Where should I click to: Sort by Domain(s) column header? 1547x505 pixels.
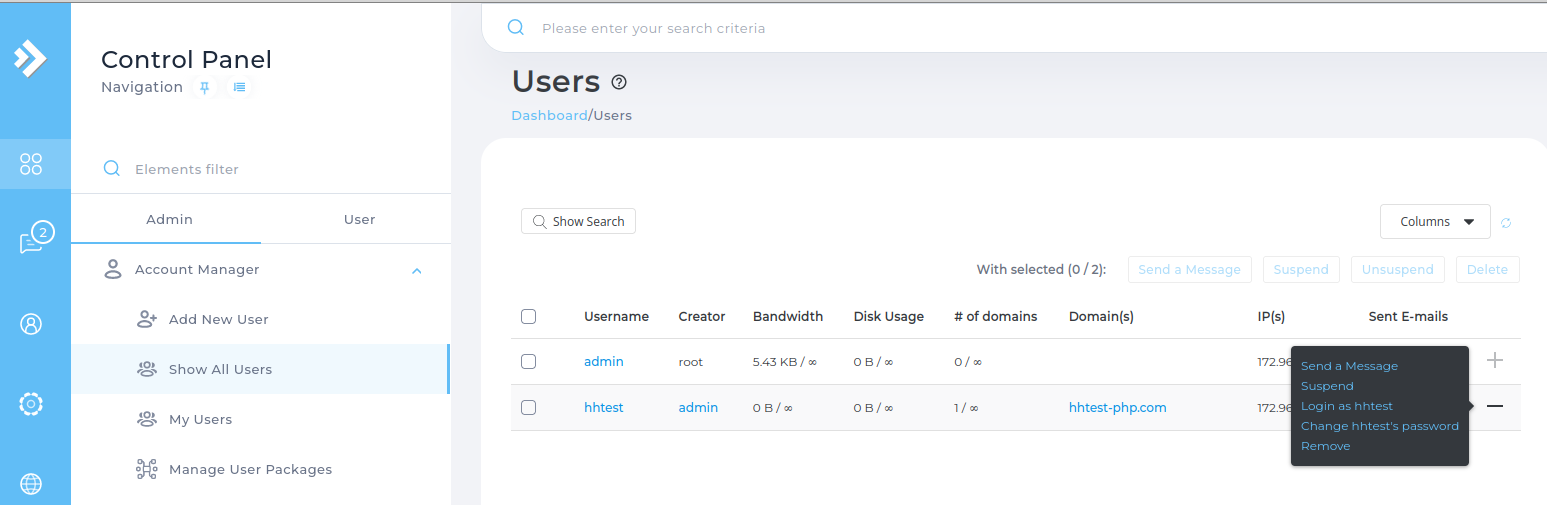click(x=1101, y=316)
